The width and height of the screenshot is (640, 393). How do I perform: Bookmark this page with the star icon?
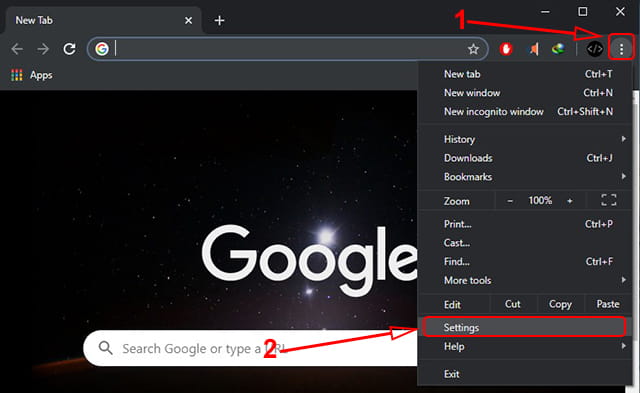[473, 49]
